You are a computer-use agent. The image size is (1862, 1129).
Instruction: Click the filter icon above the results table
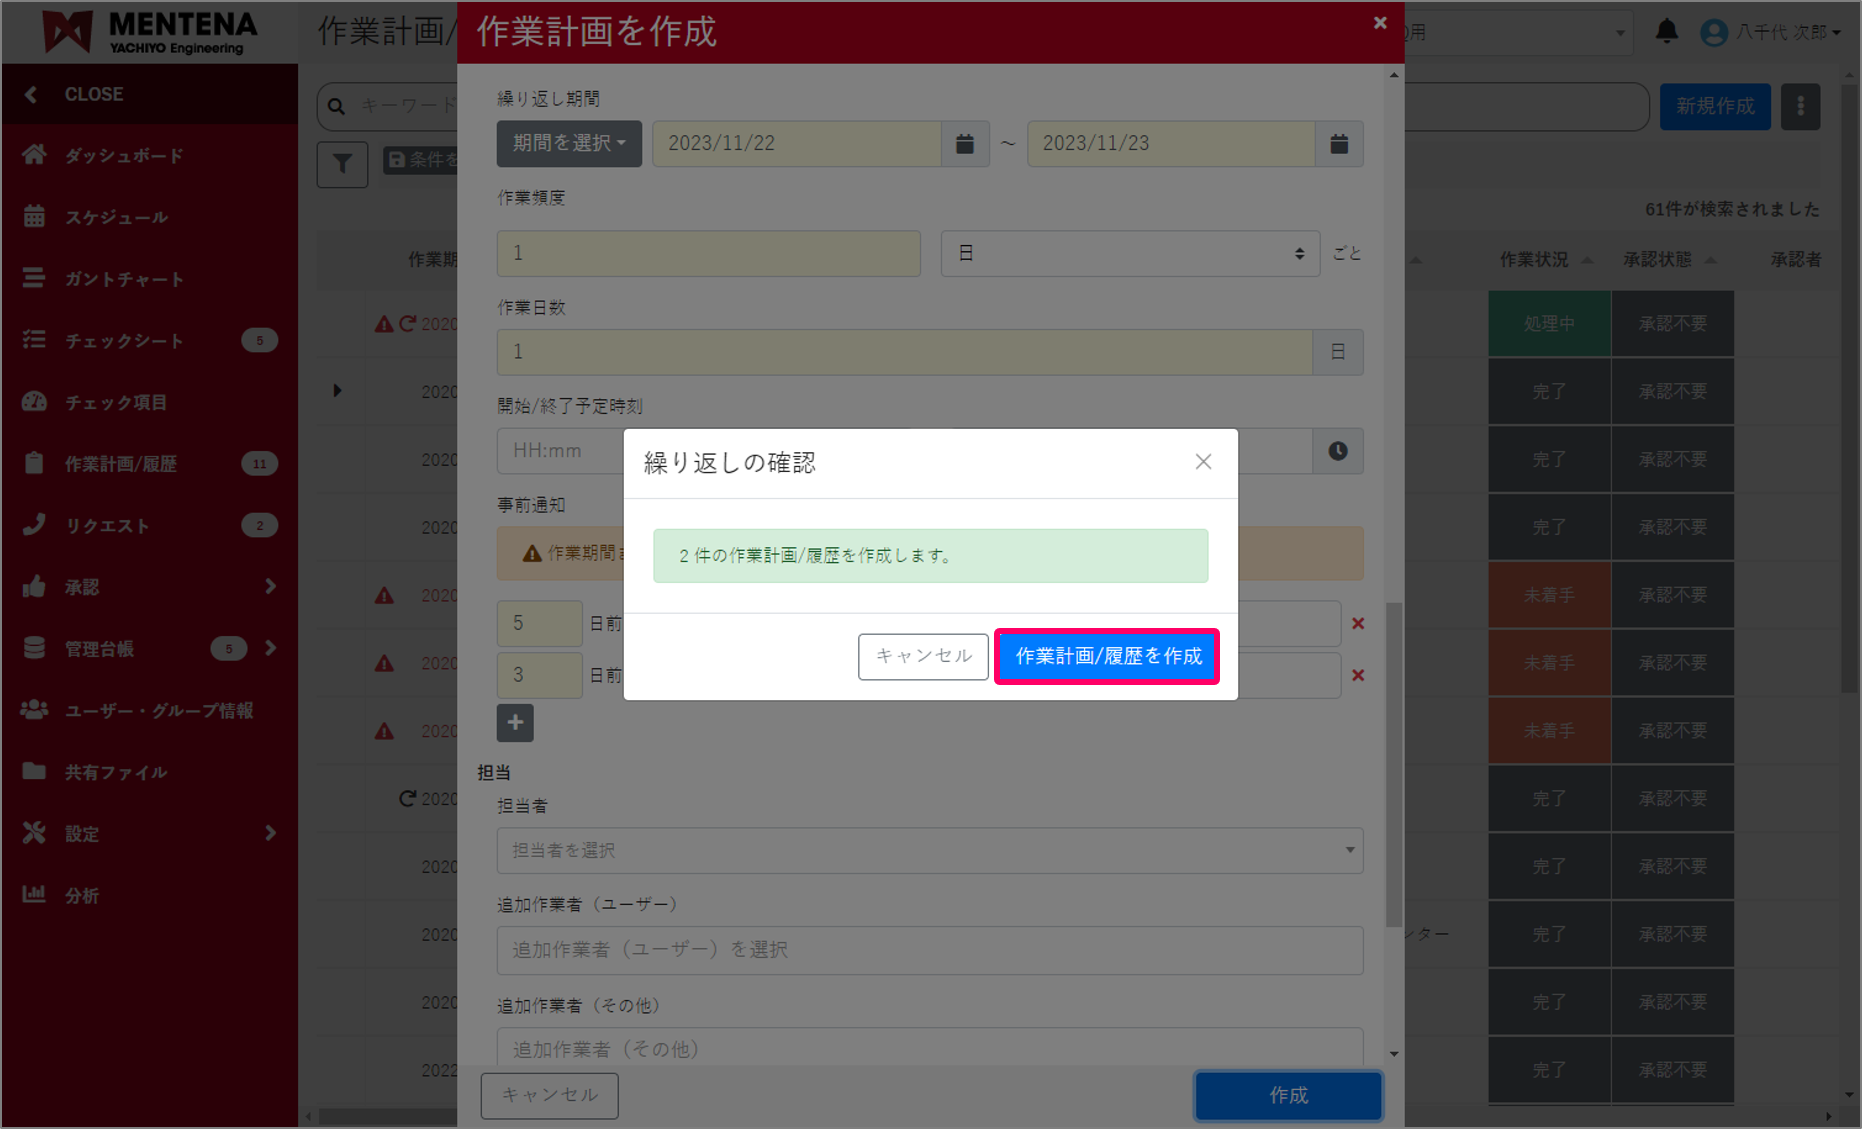pyautogui.click(x=342, y=164)
